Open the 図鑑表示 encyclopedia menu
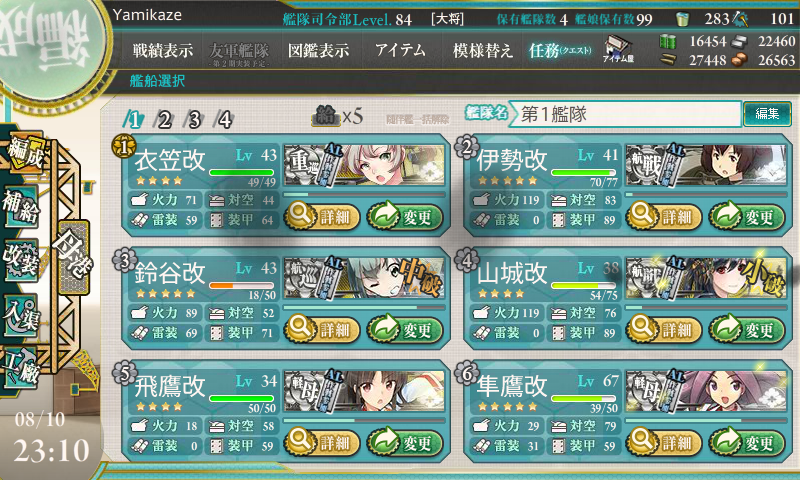Screen dimensions: 800x480 (318, 50)
